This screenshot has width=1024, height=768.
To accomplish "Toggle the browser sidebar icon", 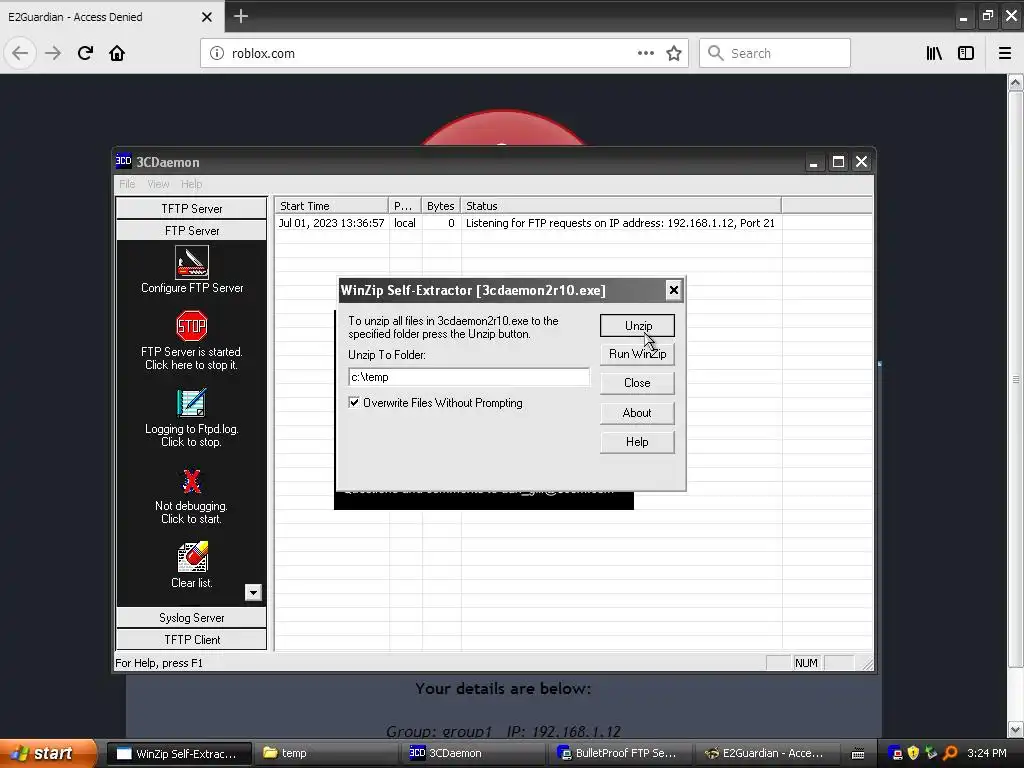I will pos(966,53).
